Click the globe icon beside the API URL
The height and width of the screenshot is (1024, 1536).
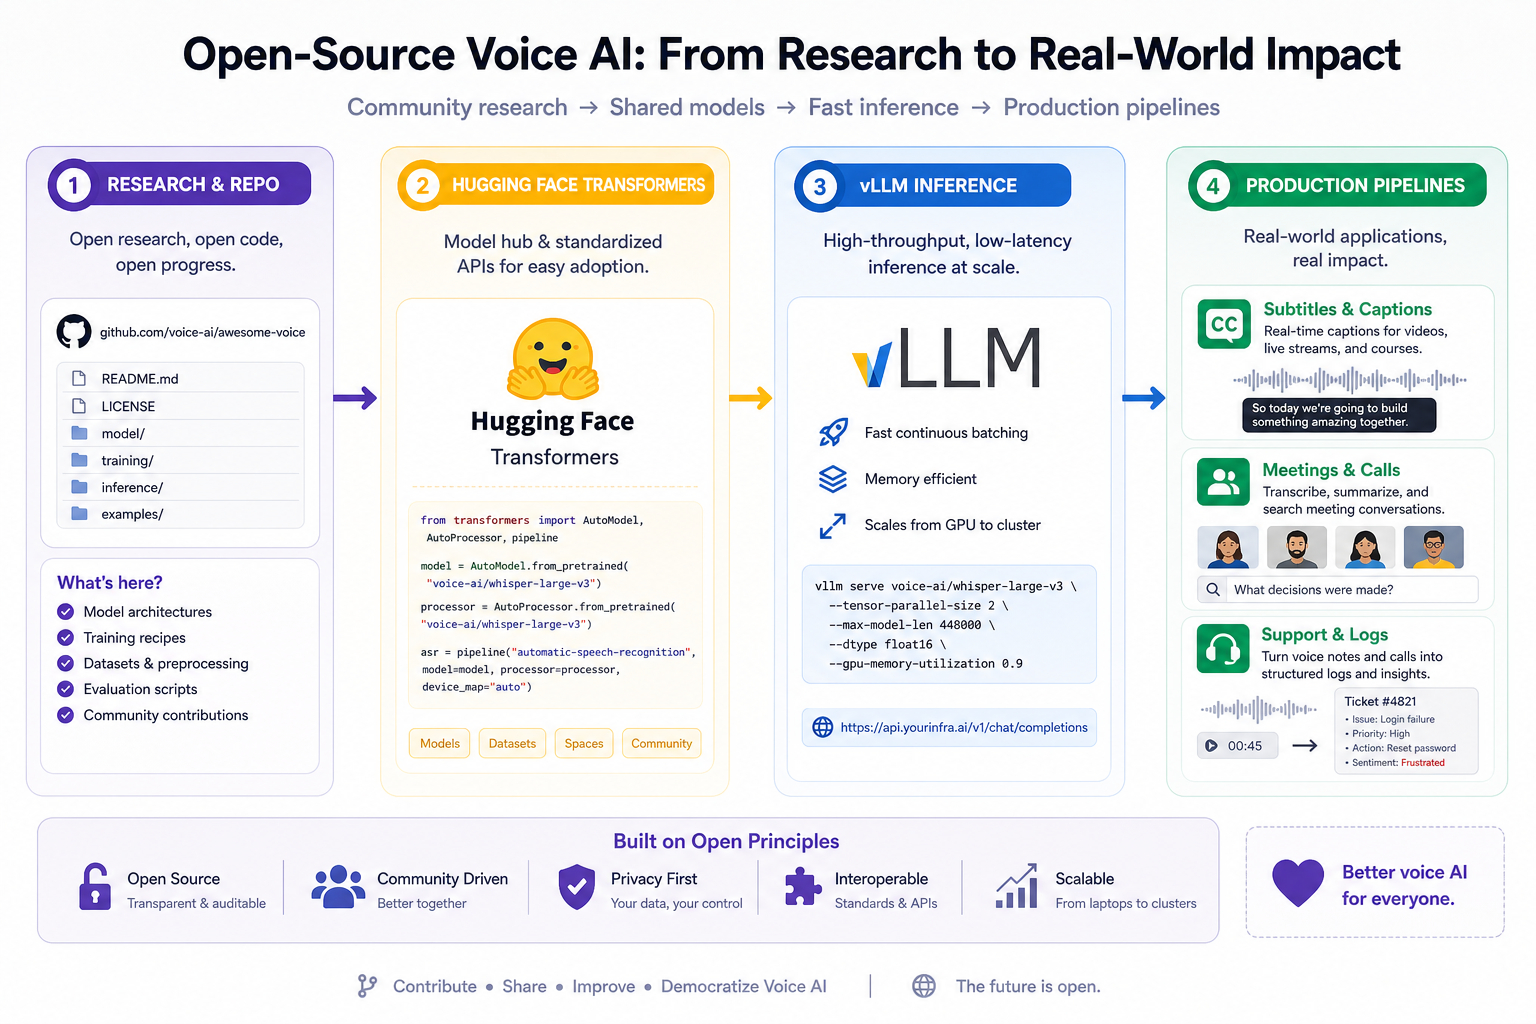pyautogui.click(x=823, y=727)
